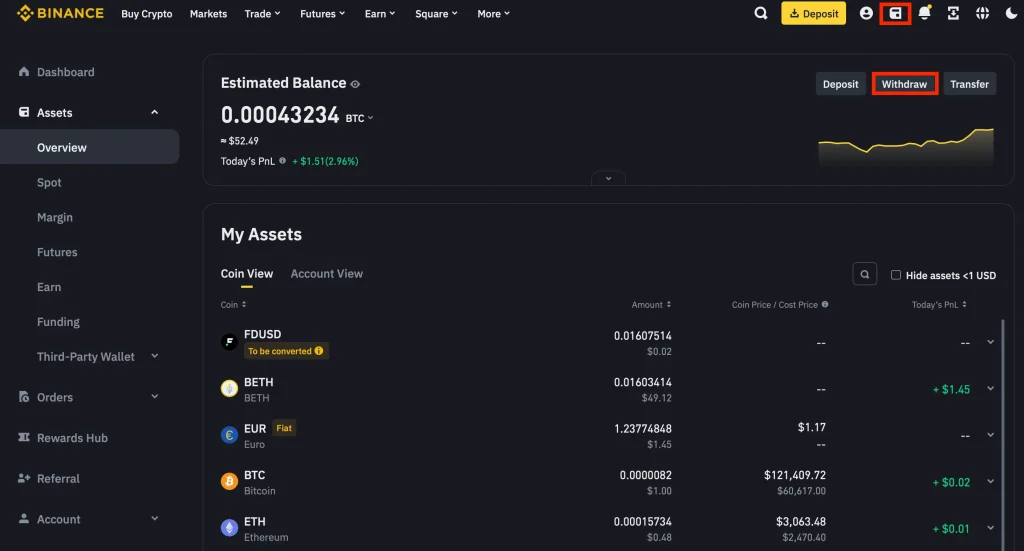
Task: Expand the FDUSD row chevron
Action: coord(991,341)
